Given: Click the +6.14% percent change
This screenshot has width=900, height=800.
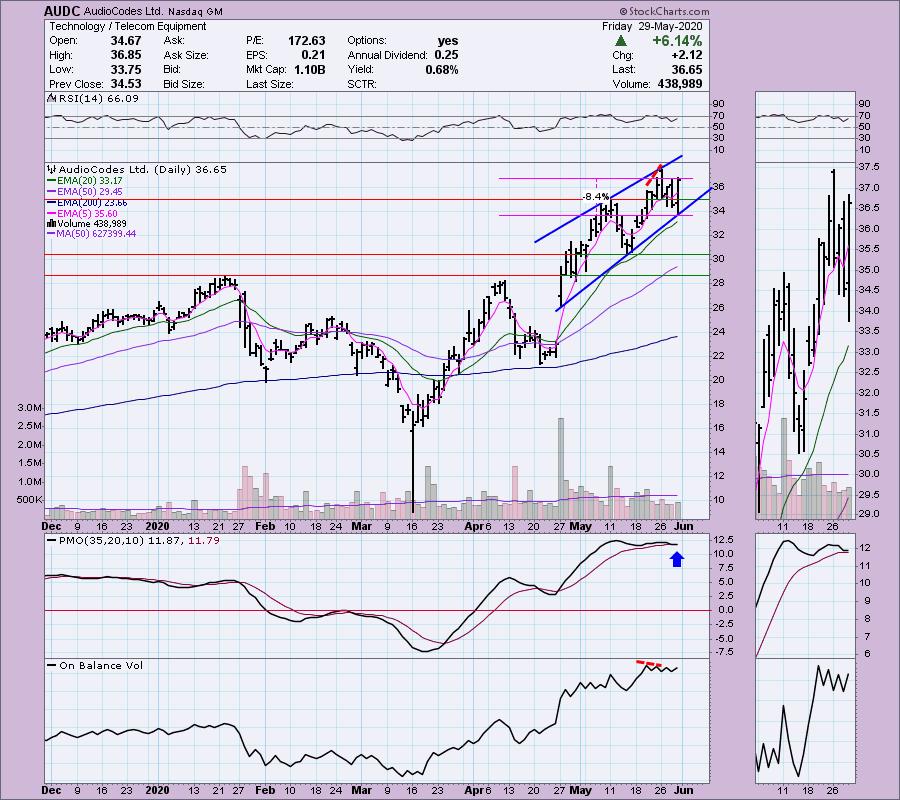Looking at the screenshot, I should click(677, 41).
